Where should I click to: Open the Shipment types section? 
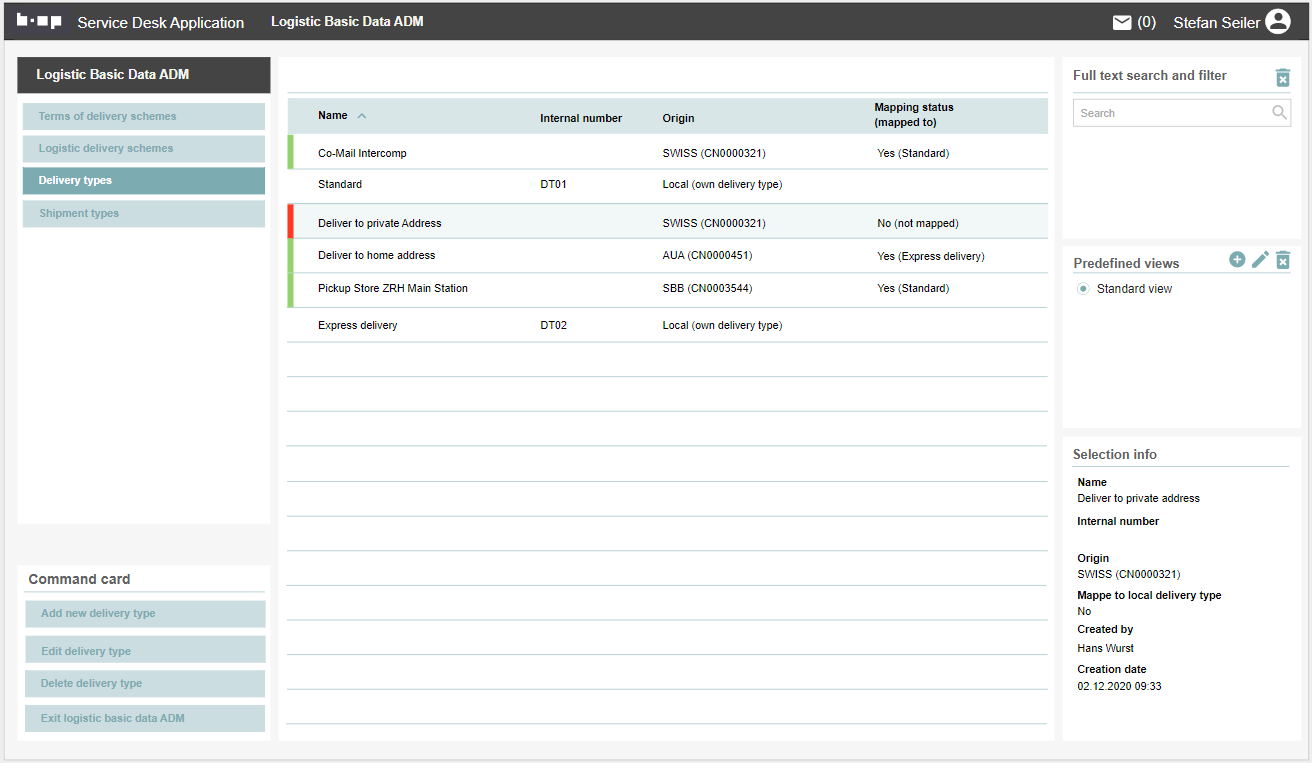[x=144, y=213]
